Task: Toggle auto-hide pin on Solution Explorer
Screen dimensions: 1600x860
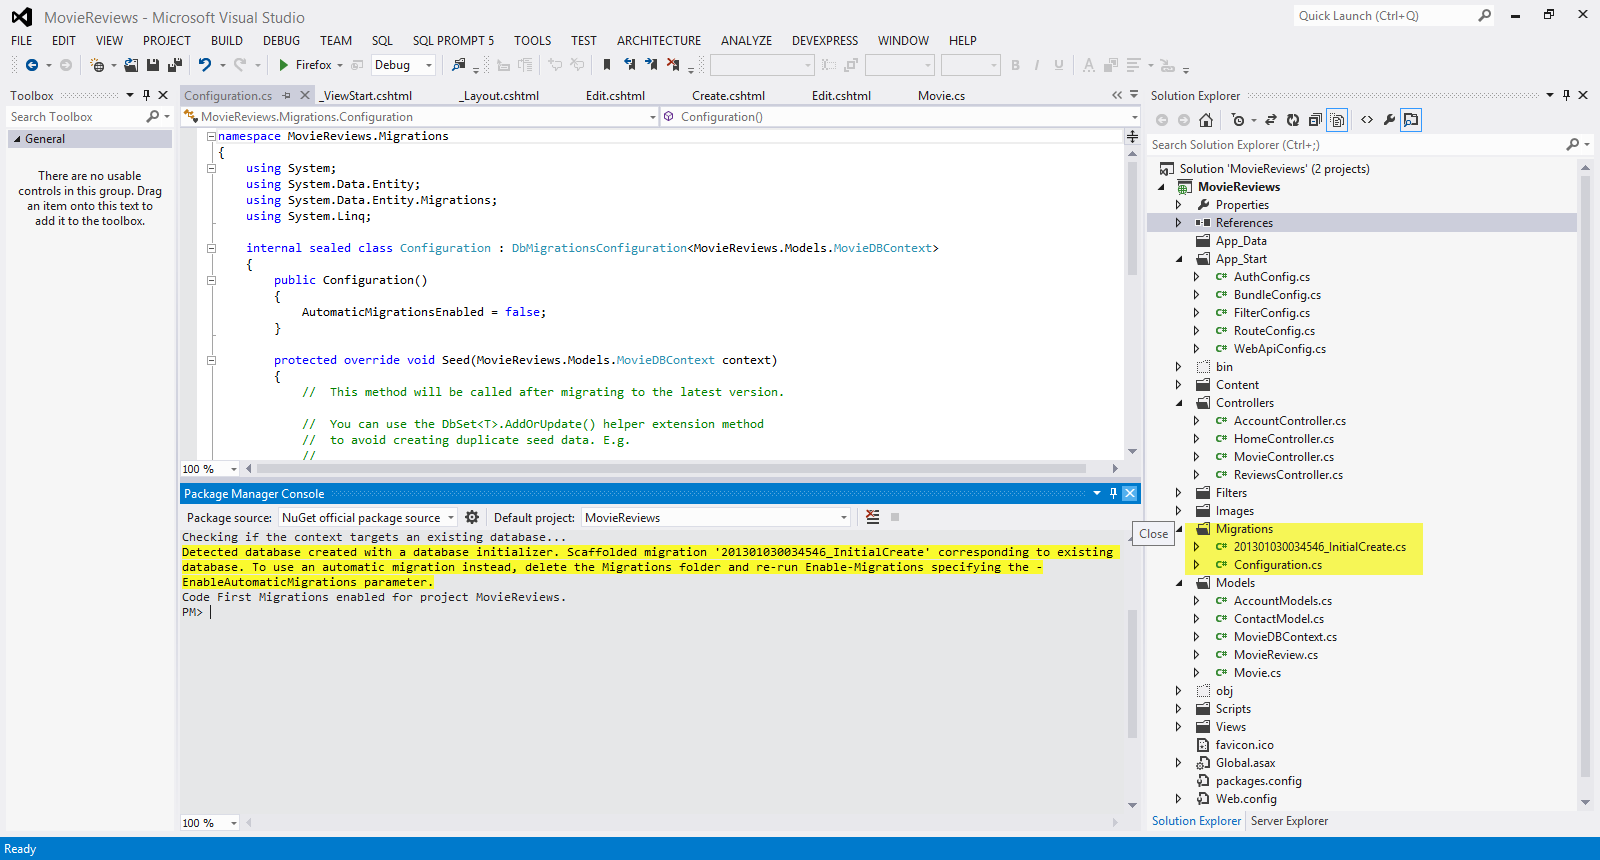Action: click(1566, 95)
